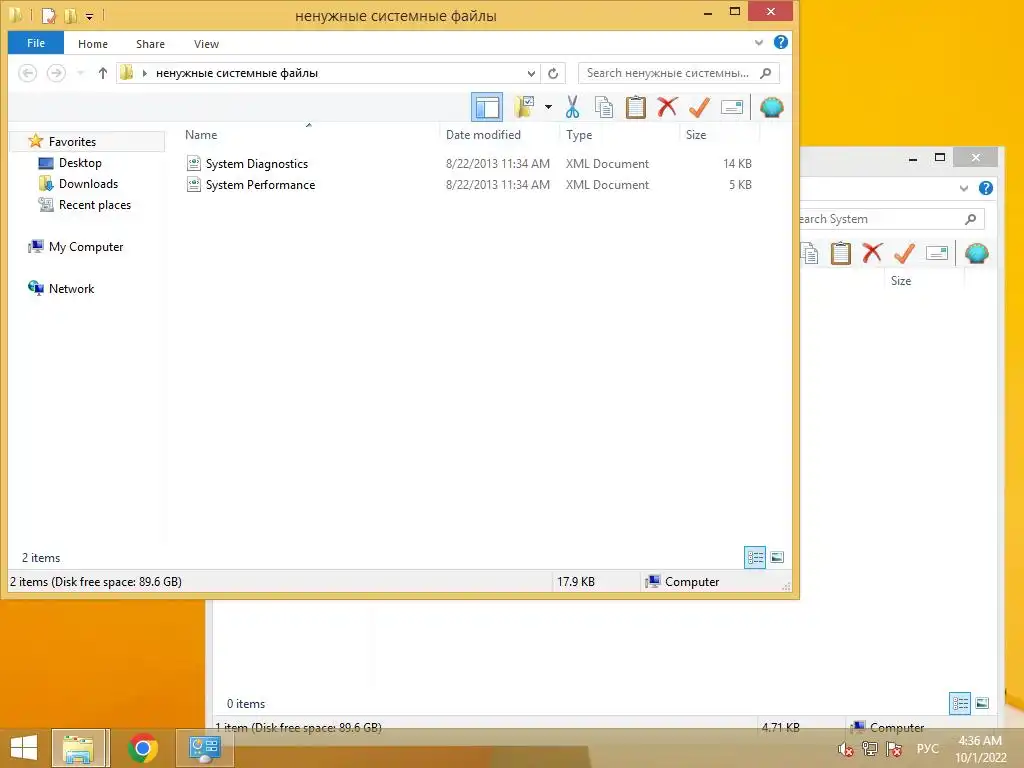The height and width of the screenshot is (768, 1024).
Task: Switch the back window to Large icons view
Action: tap(982, 703)
